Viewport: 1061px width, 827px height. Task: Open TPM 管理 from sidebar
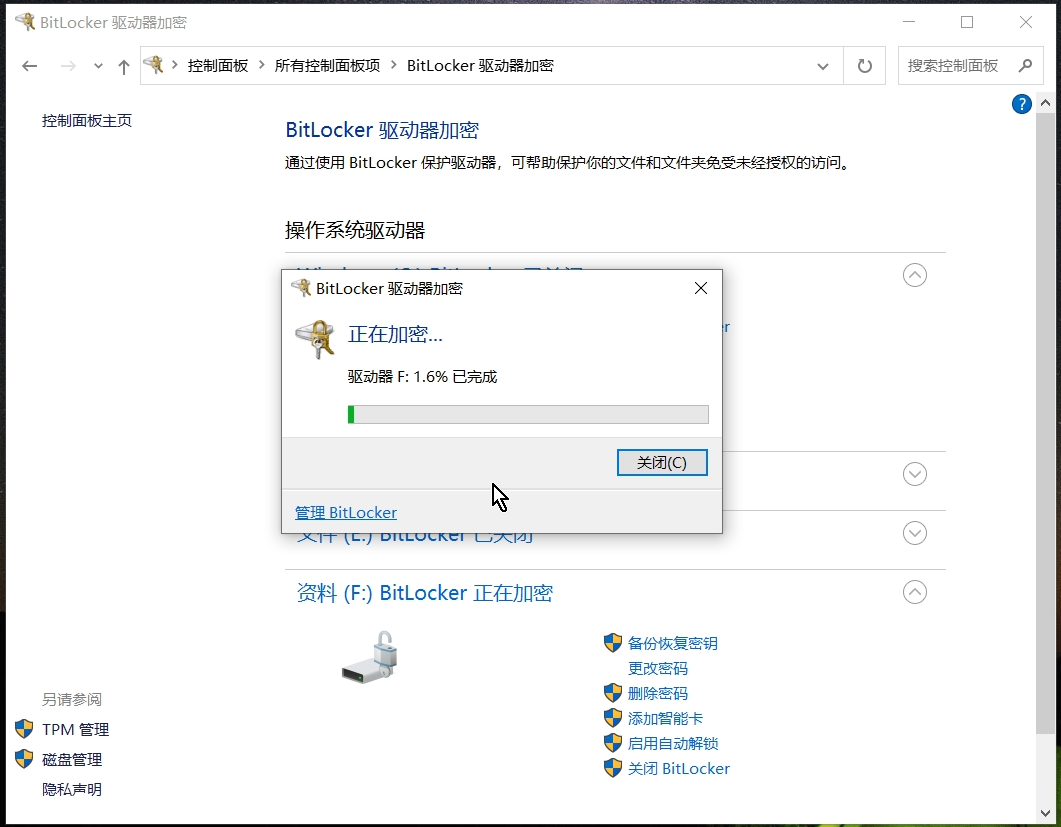pyautogui.click(x=75, y=730)
